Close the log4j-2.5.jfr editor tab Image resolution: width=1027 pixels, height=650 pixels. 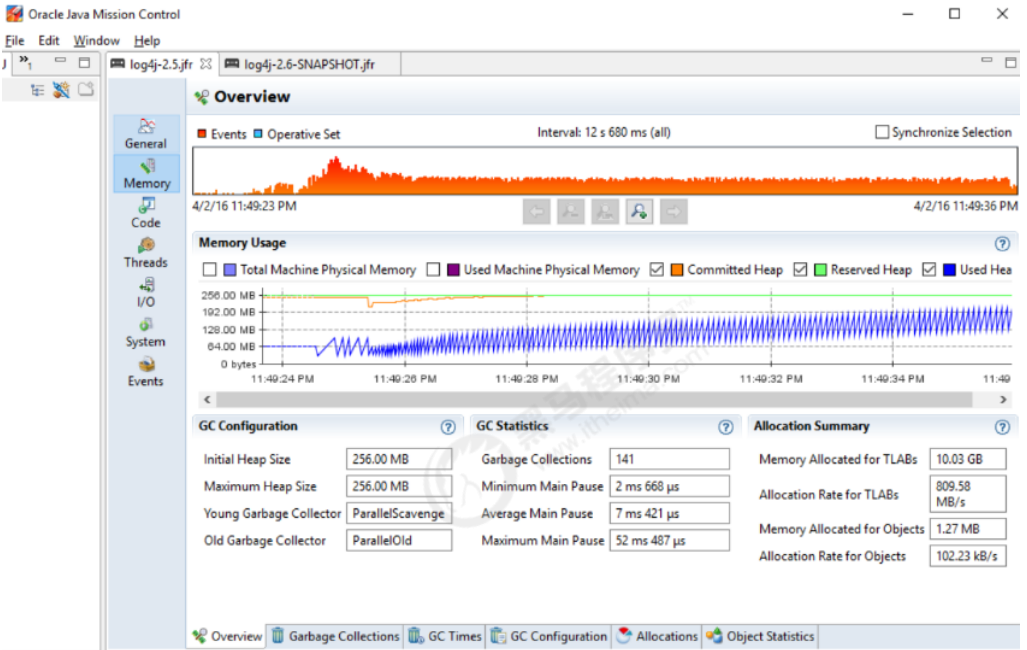click(x=206, y=64)
